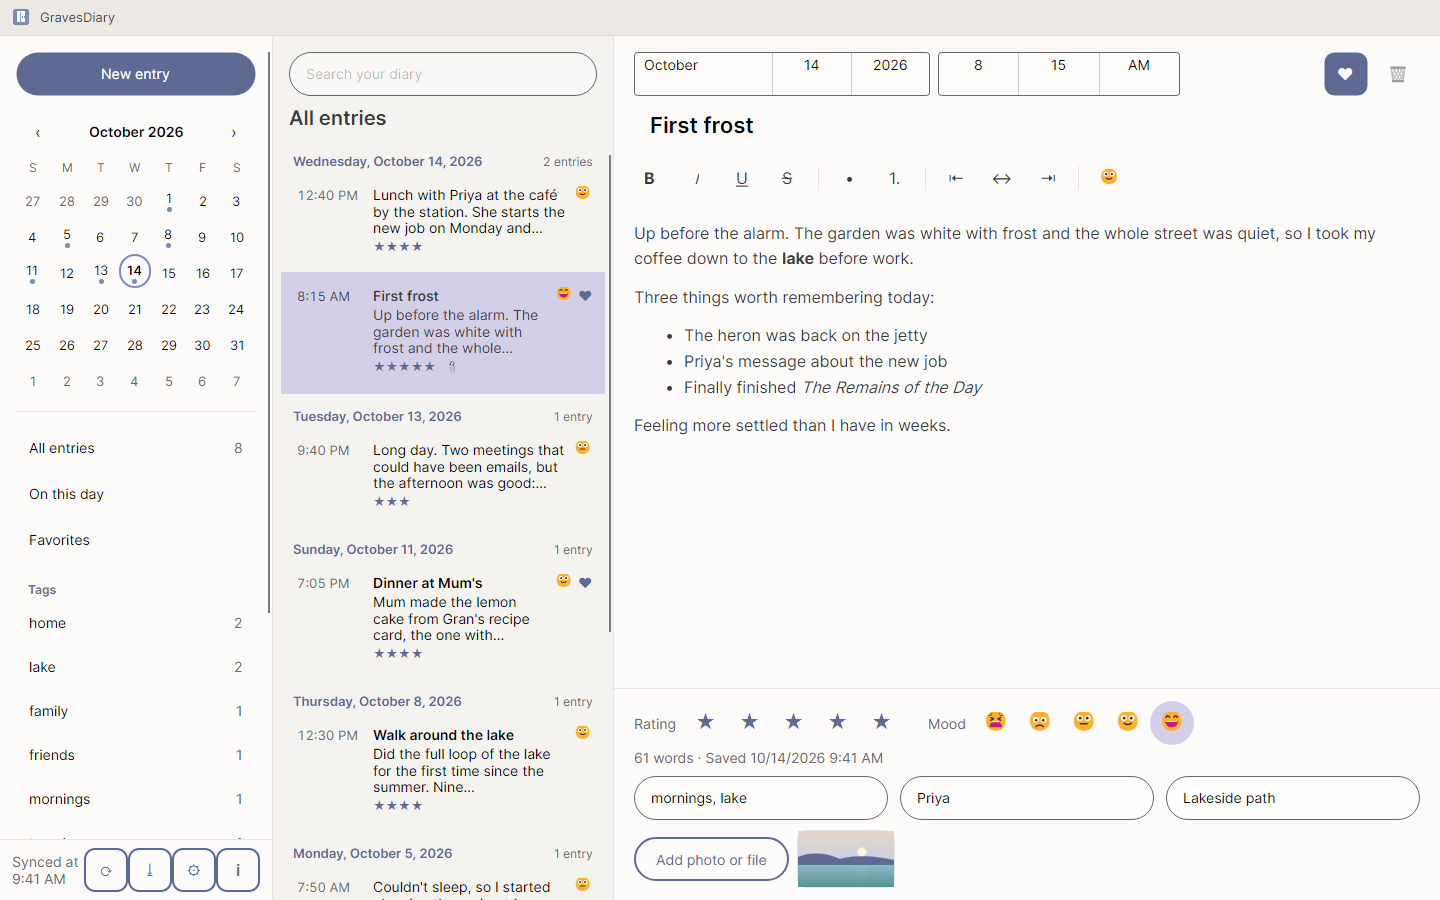Click the GravesDiary app icon in the title bar
This screenshot has width=1440, height=900.
tap(21, 17)
